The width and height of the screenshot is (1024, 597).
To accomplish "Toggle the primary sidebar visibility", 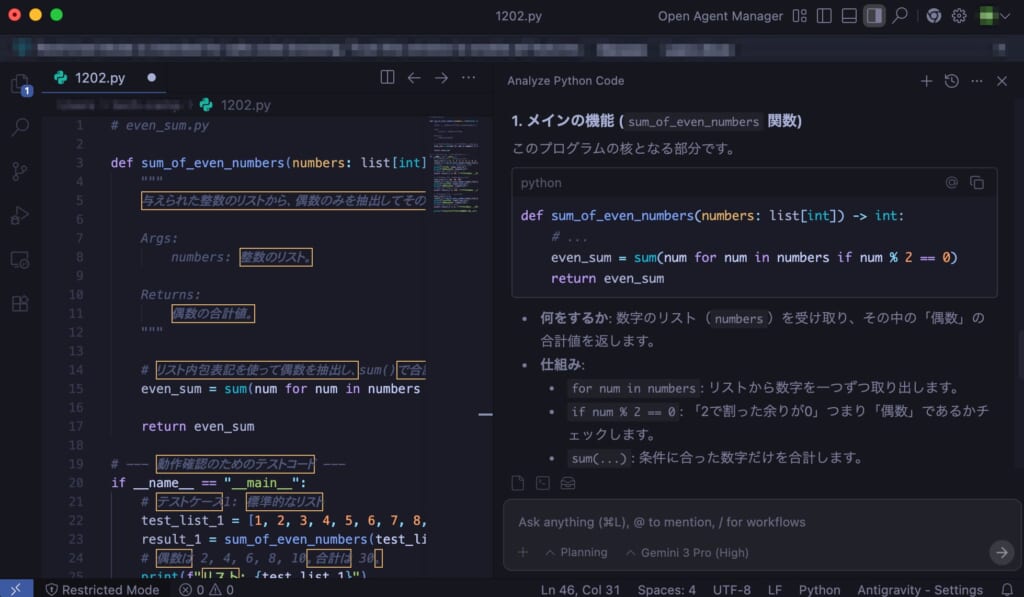I will [x=823, y=15].
